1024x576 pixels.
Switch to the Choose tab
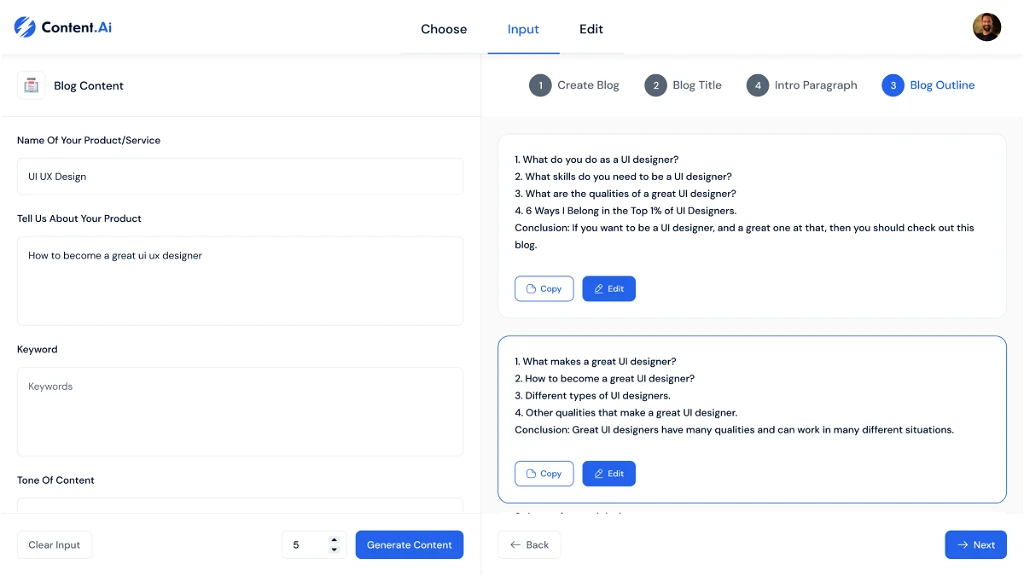pyautogui.click(x=444, y=29)
